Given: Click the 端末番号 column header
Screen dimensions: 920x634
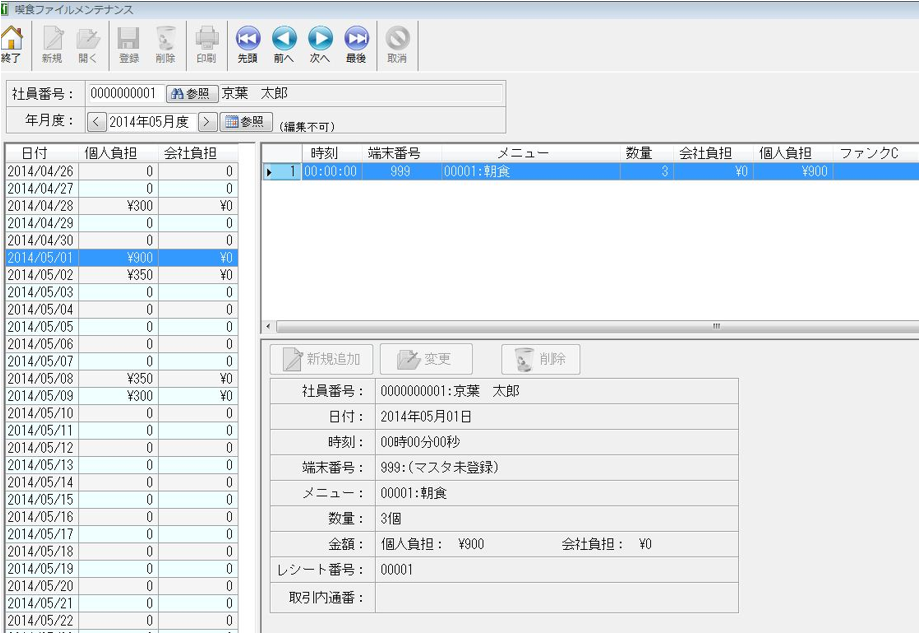Looking at the screenshot, I should 401,153.
